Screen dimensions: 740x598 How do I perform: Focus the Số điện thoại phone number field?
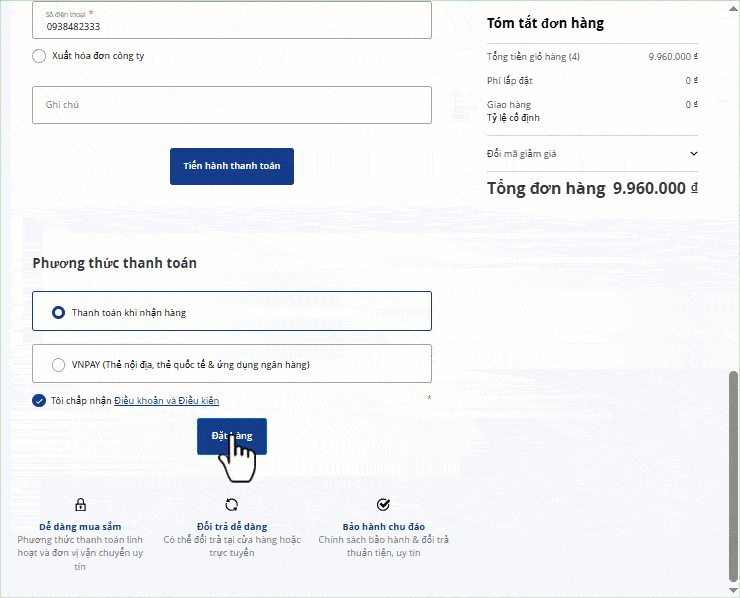tap(231, 26)
